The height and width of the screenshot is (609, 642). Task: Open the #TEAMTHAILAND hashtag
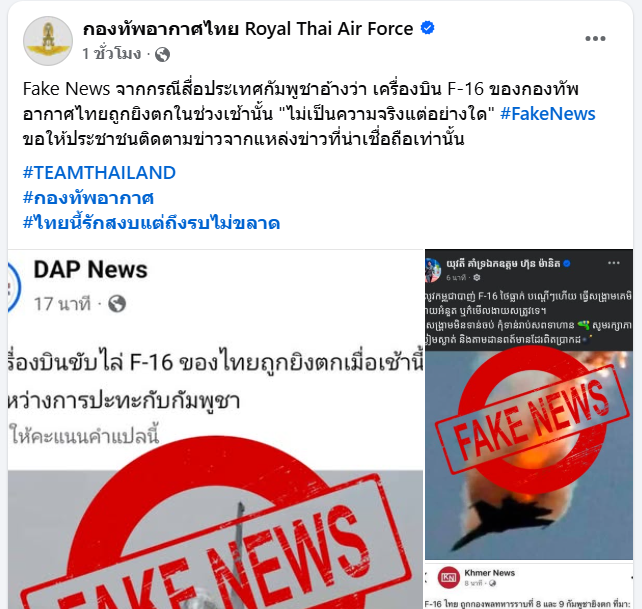pos(99,173)
